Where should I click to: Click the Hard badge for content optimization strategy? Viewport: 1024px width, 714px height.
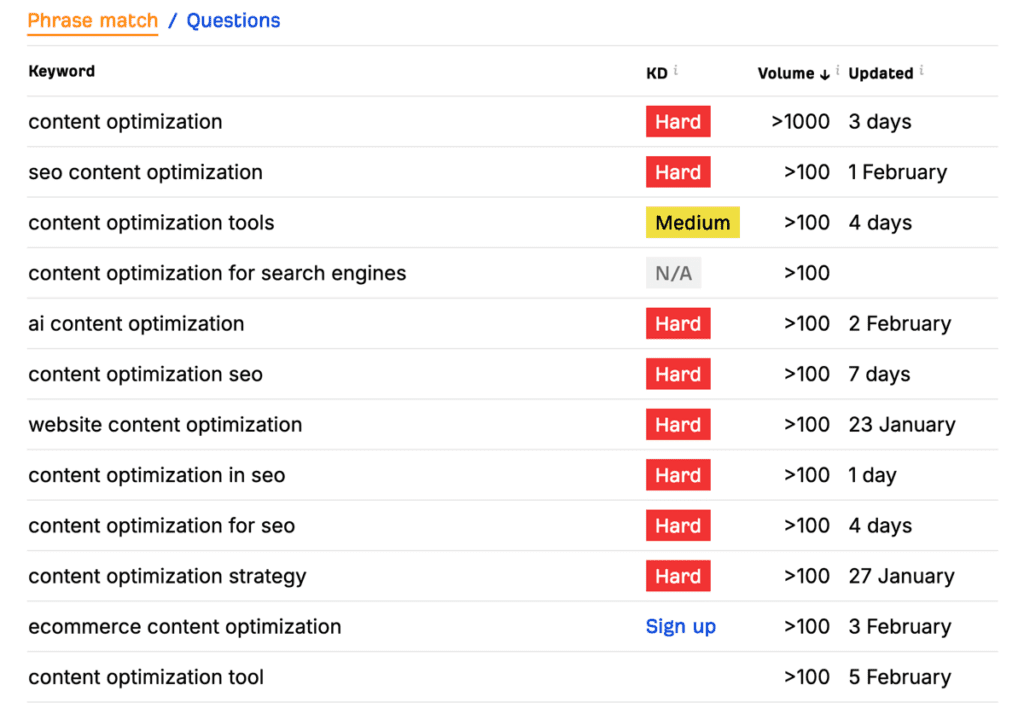coord(678,576)
